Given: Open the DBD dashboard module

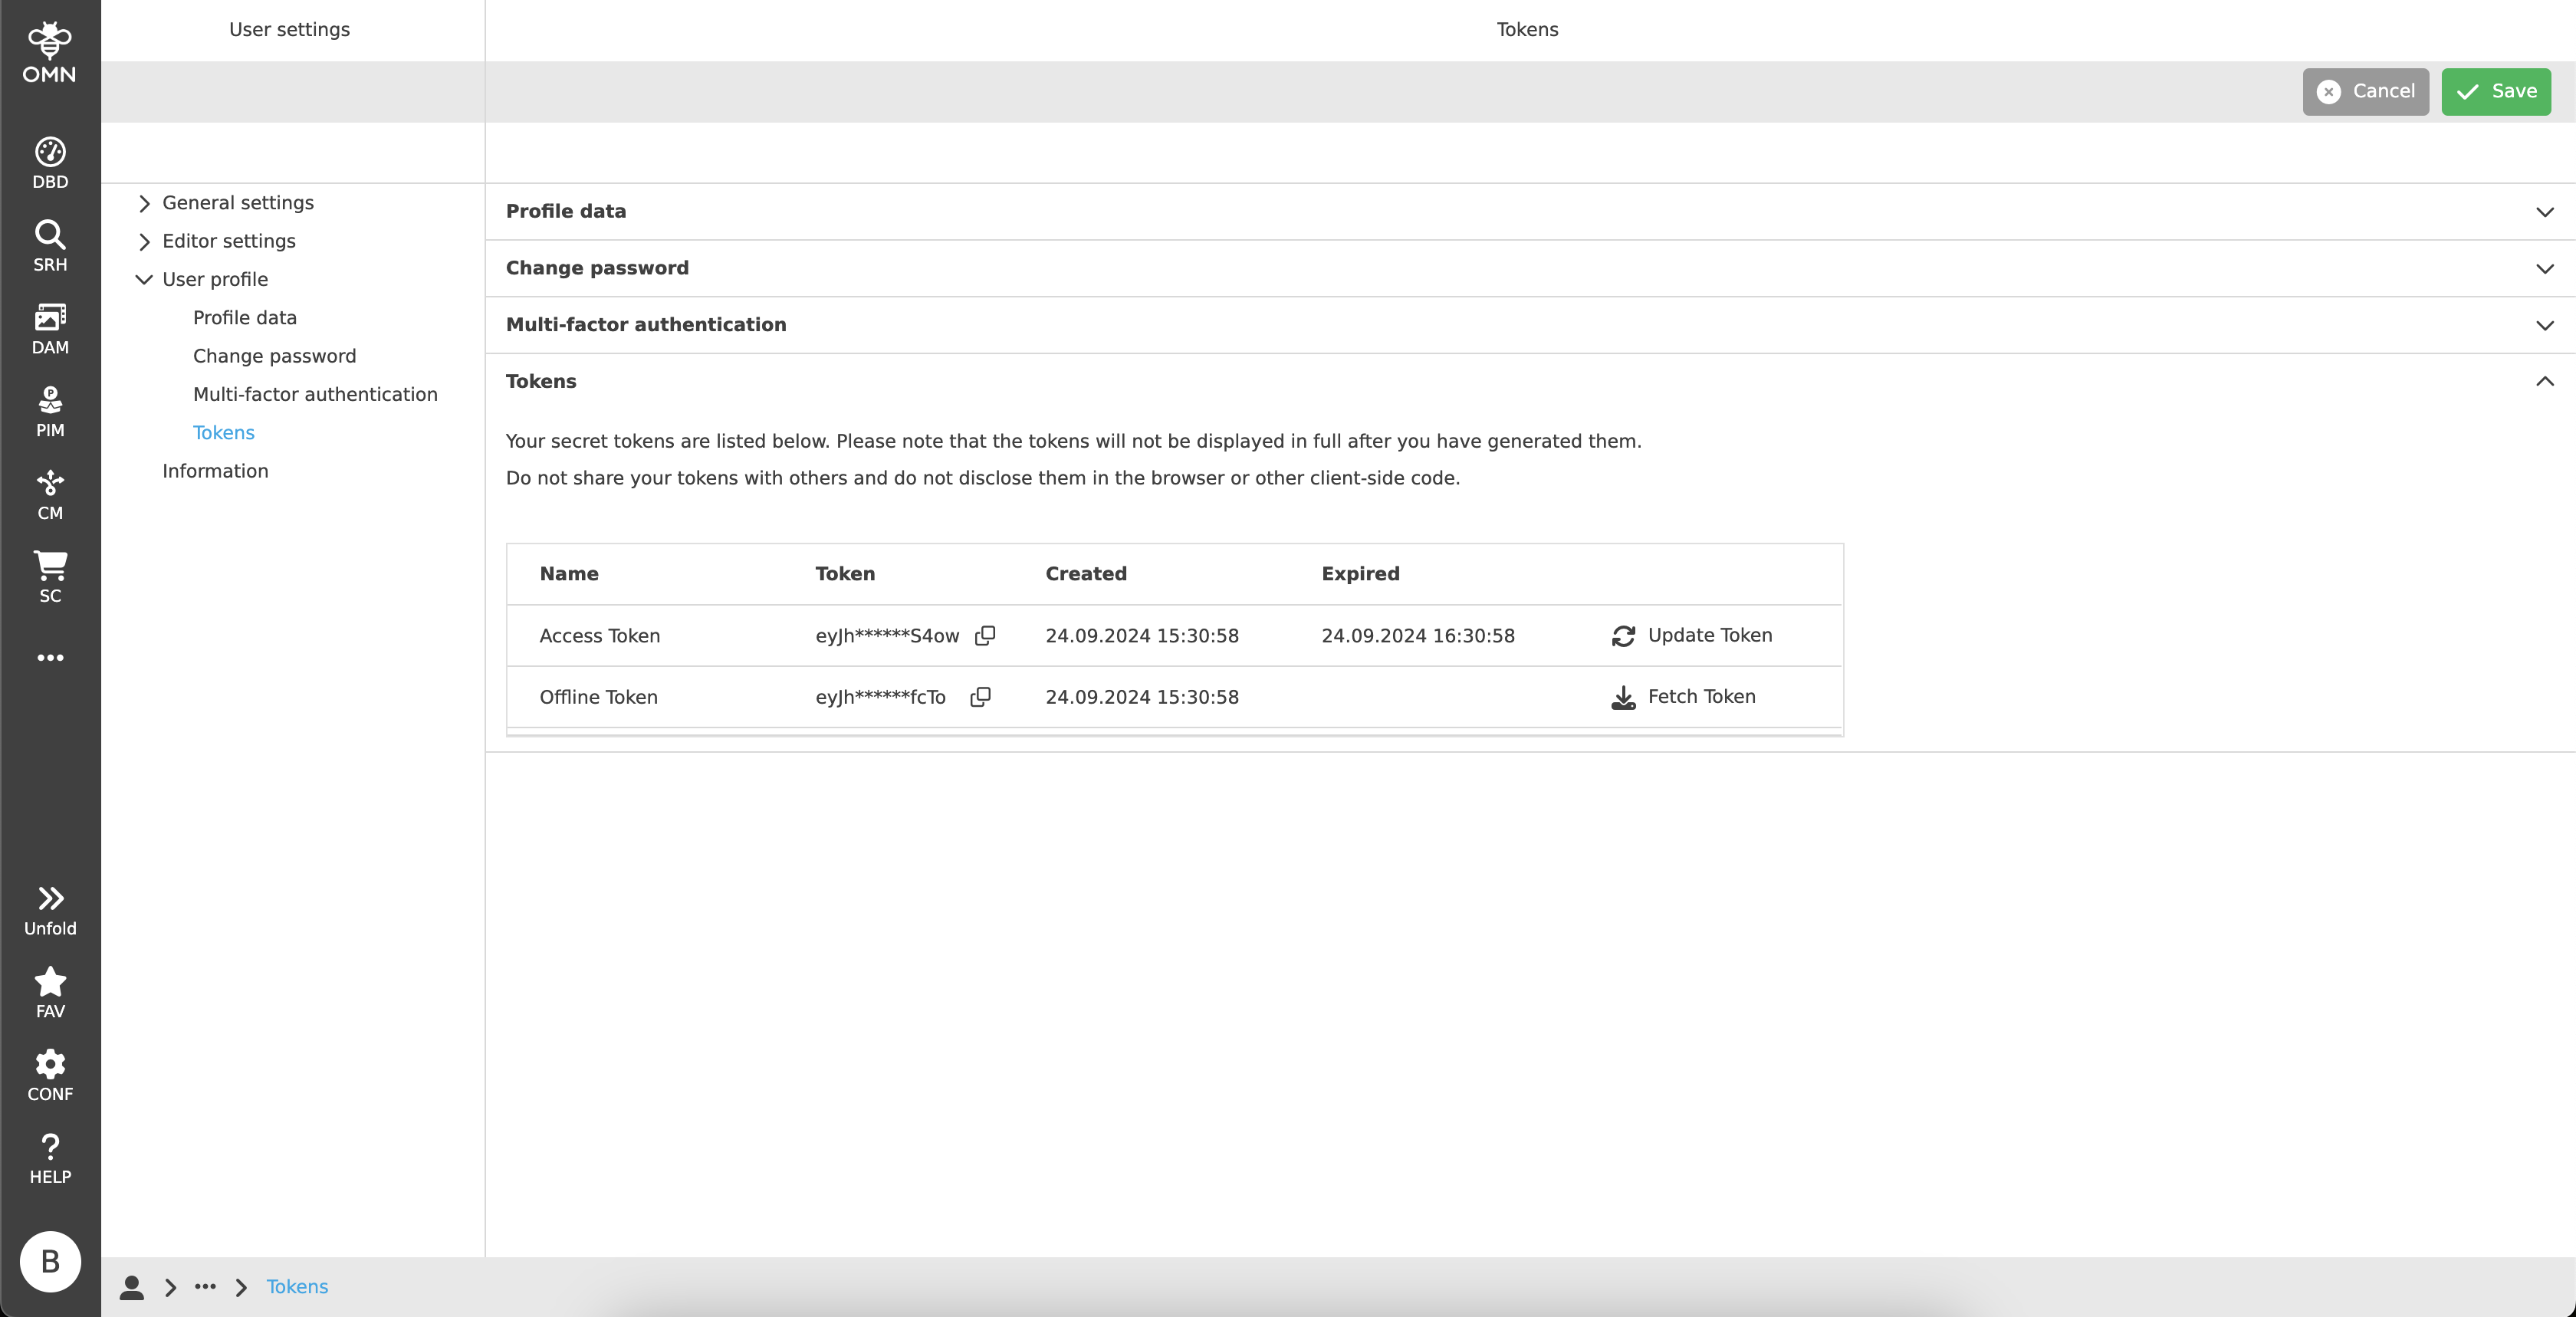Looking at the screenshot, I should coord(49,162).
